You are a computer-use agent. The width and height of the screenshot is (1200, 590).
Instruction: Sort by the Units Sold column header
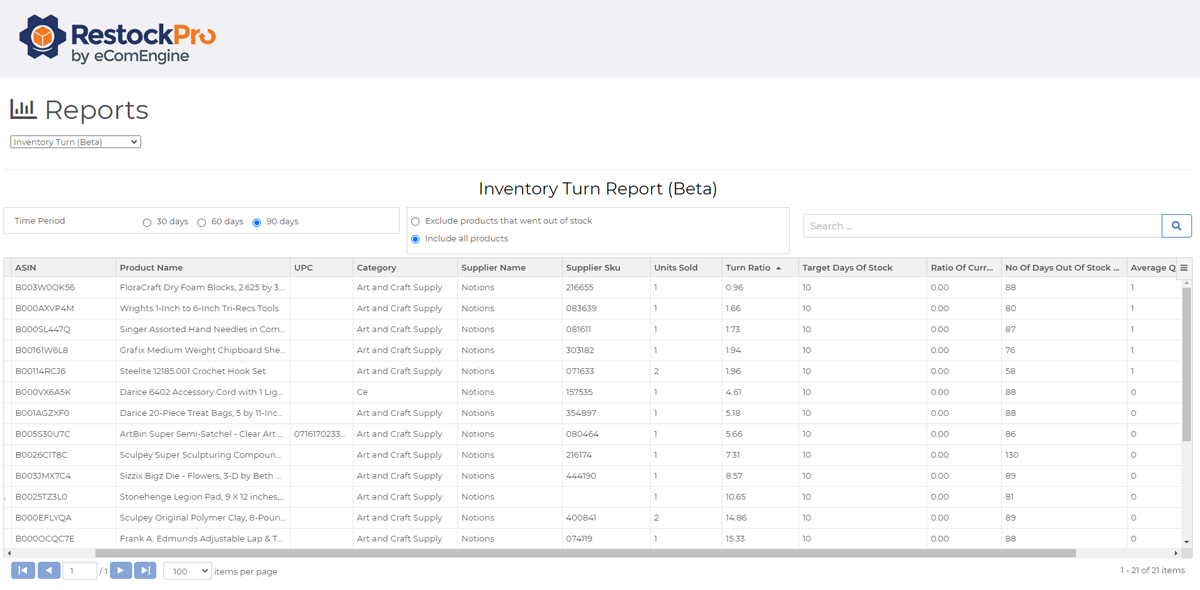click(x=675, y=268)
